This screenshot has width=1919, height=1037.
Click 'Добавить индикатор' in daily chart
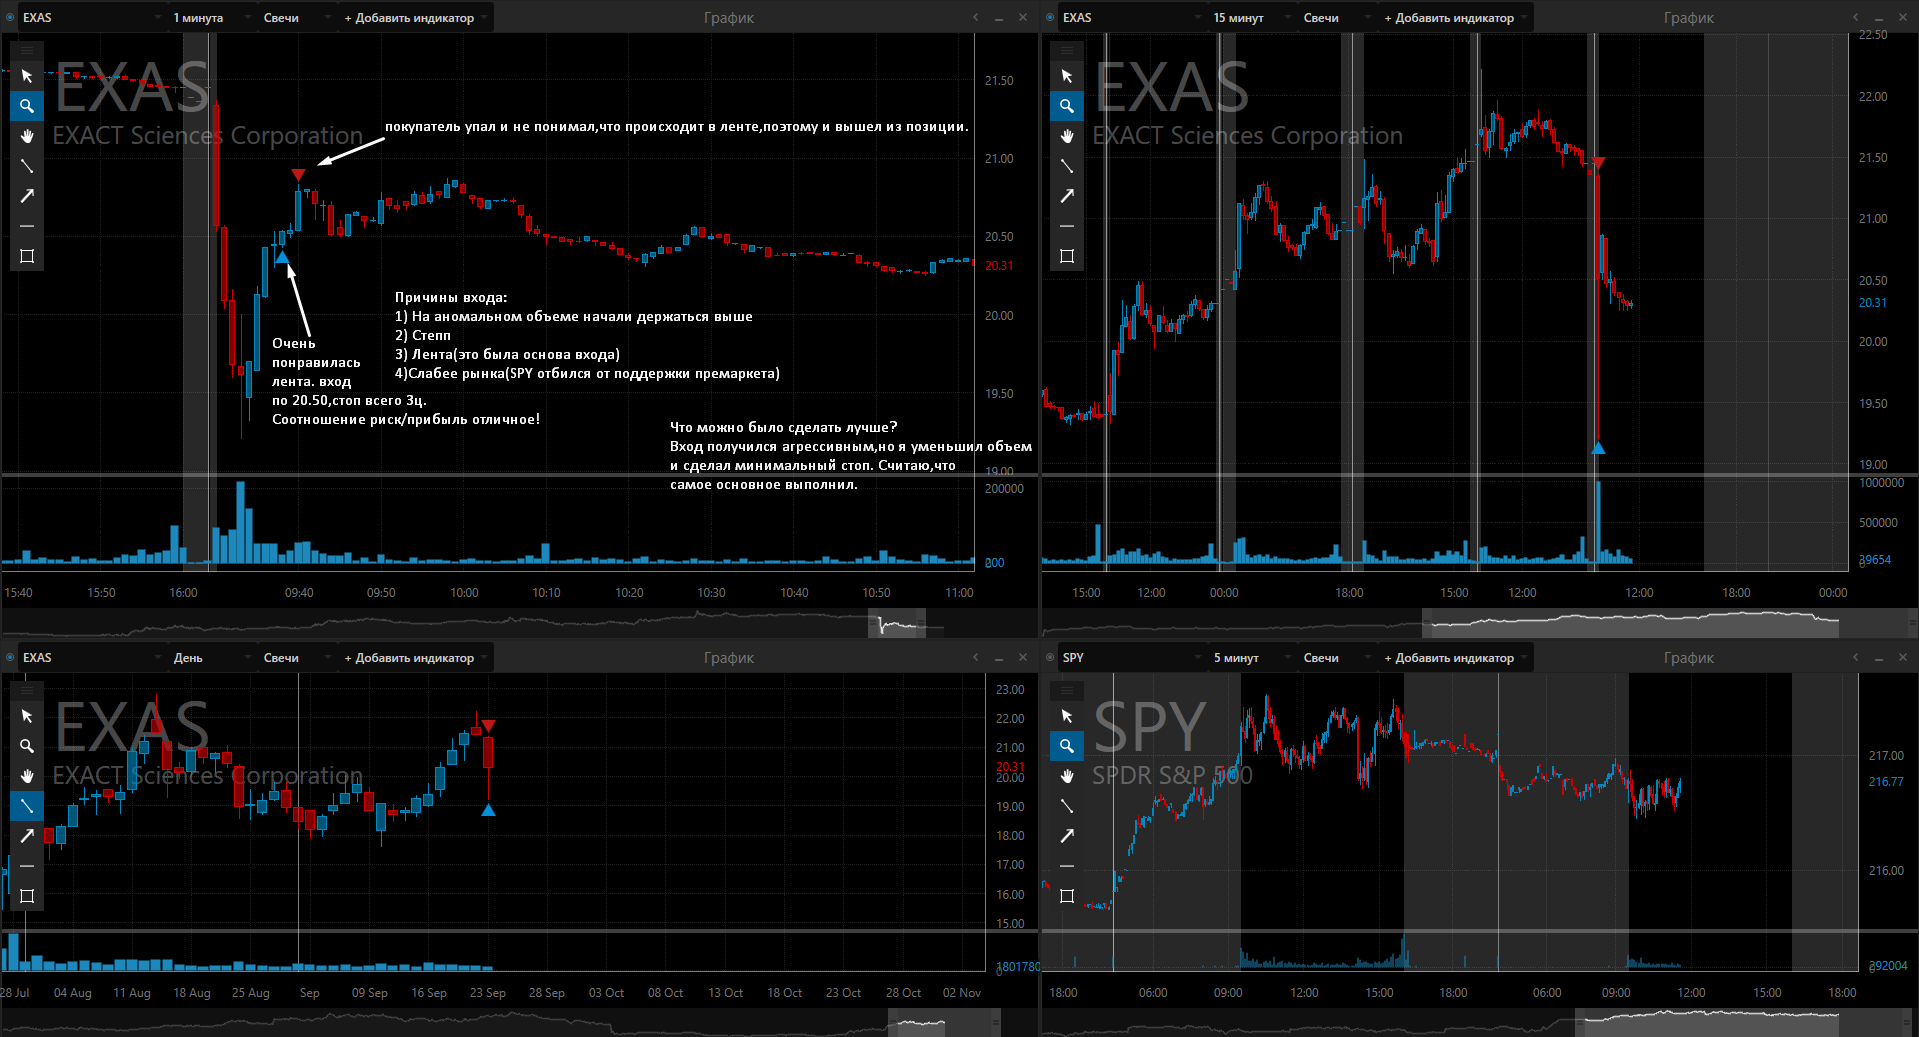415,658
